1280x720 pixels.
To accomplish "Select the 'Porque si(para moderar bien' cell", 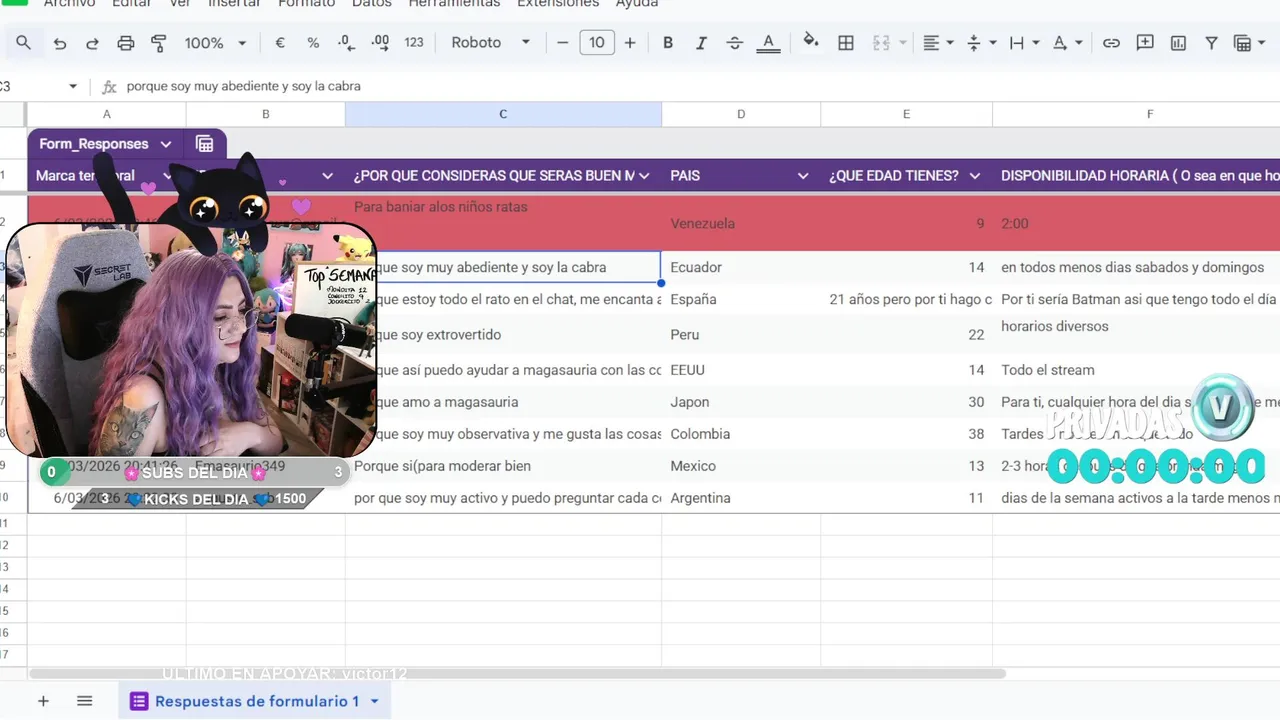I will 503,466.
